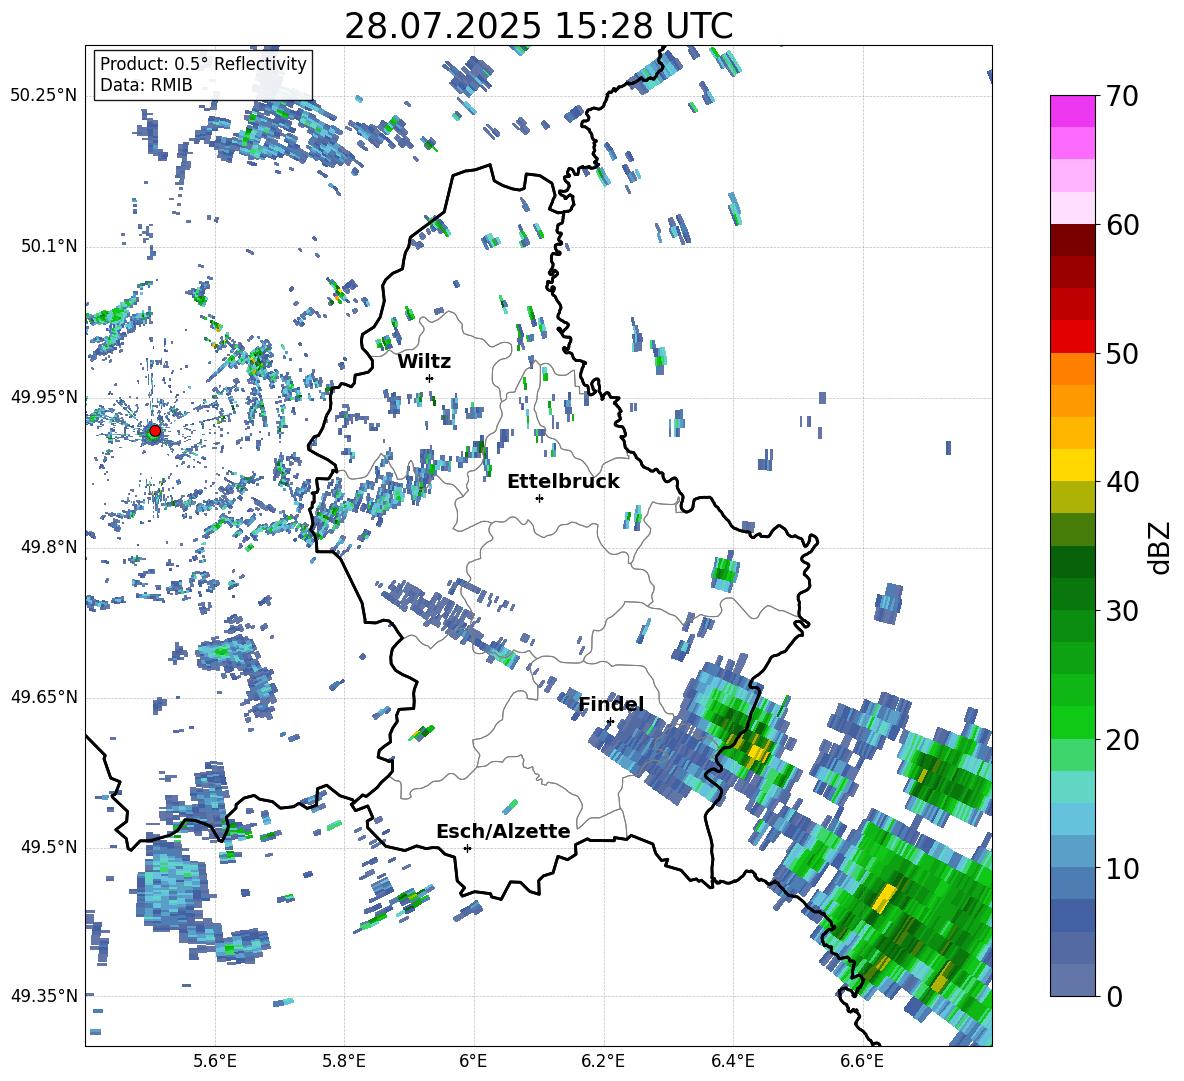Click the colorbar tick label 60
This screenshot has width=1184, height=1081.
(x=1122, y=225)
